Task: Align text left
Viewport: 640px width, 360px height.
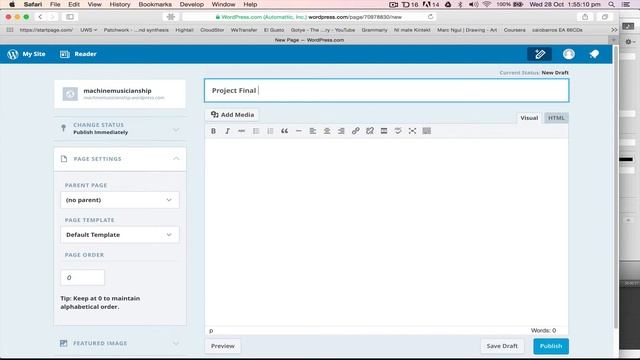Action: pos(313,131)
